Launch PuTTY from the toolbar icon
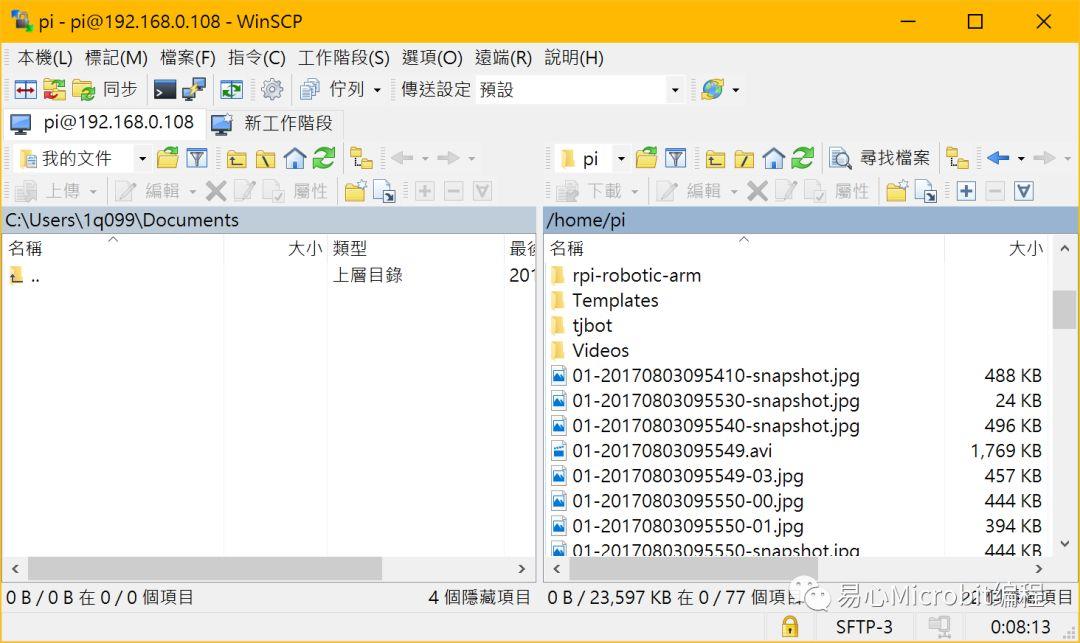Viewport: 1080px width, 643px height. (194, 89)
